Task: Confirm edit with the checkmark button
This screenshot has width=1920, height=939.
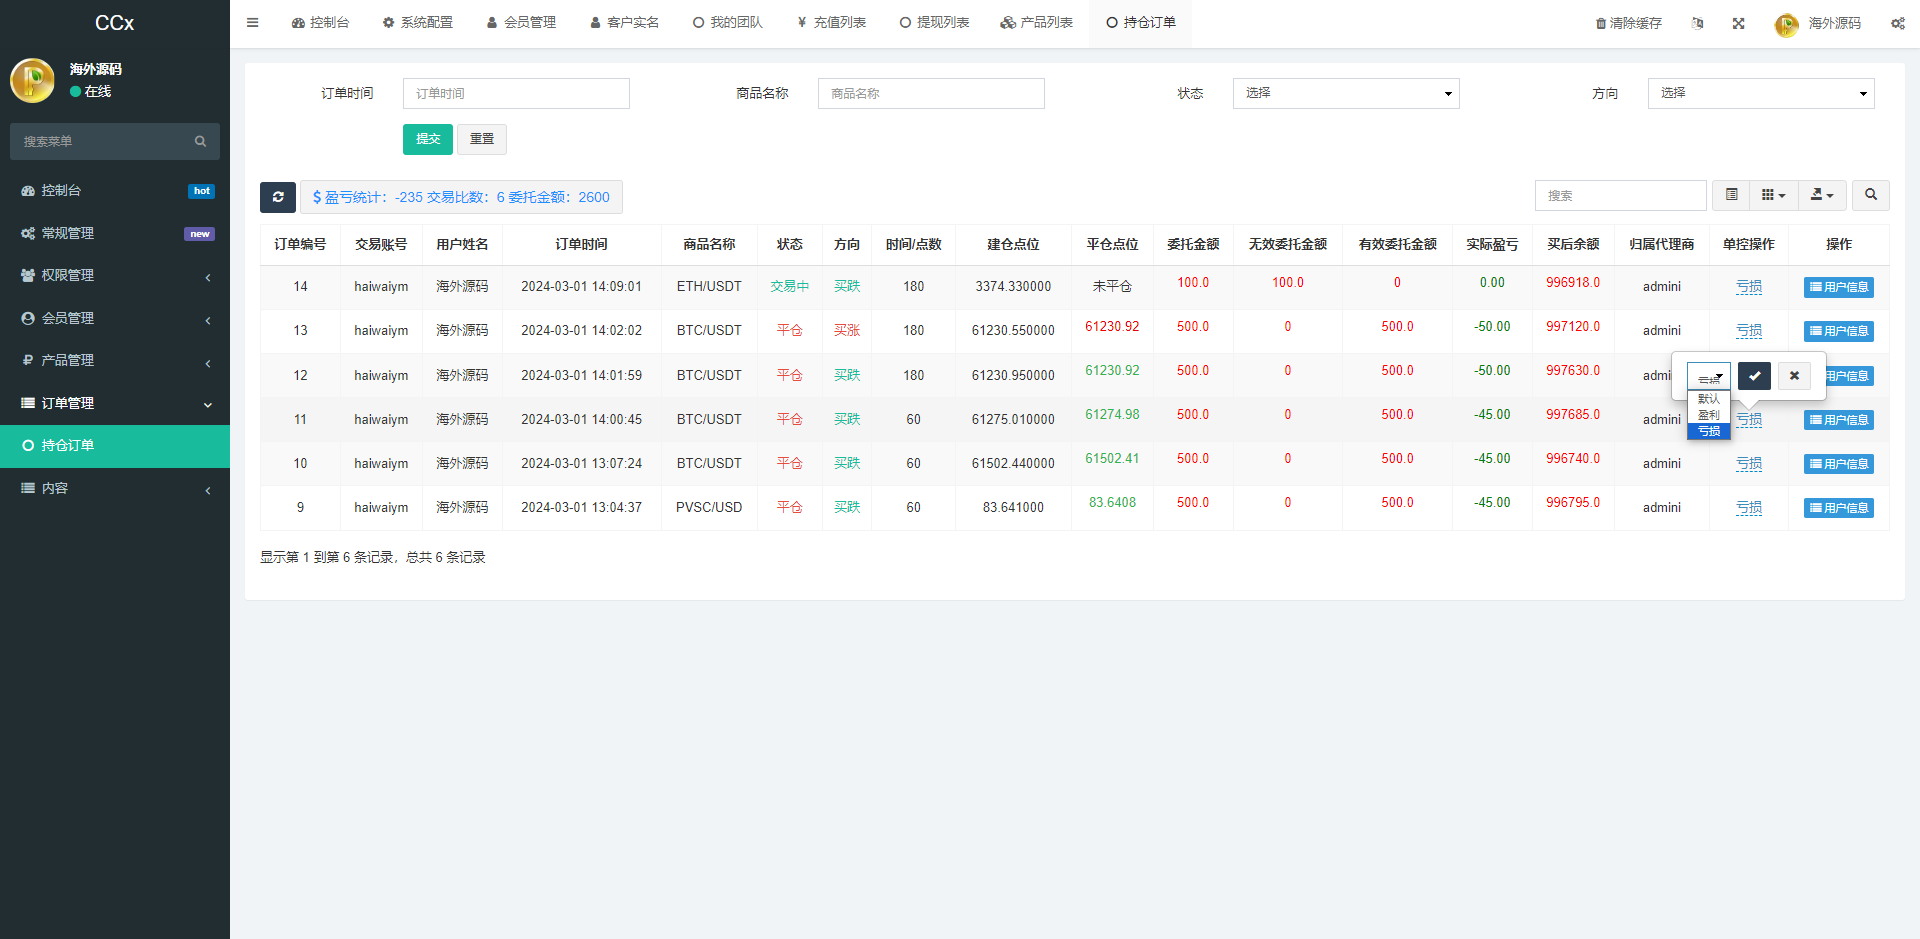Action: tap(1754, 376)
